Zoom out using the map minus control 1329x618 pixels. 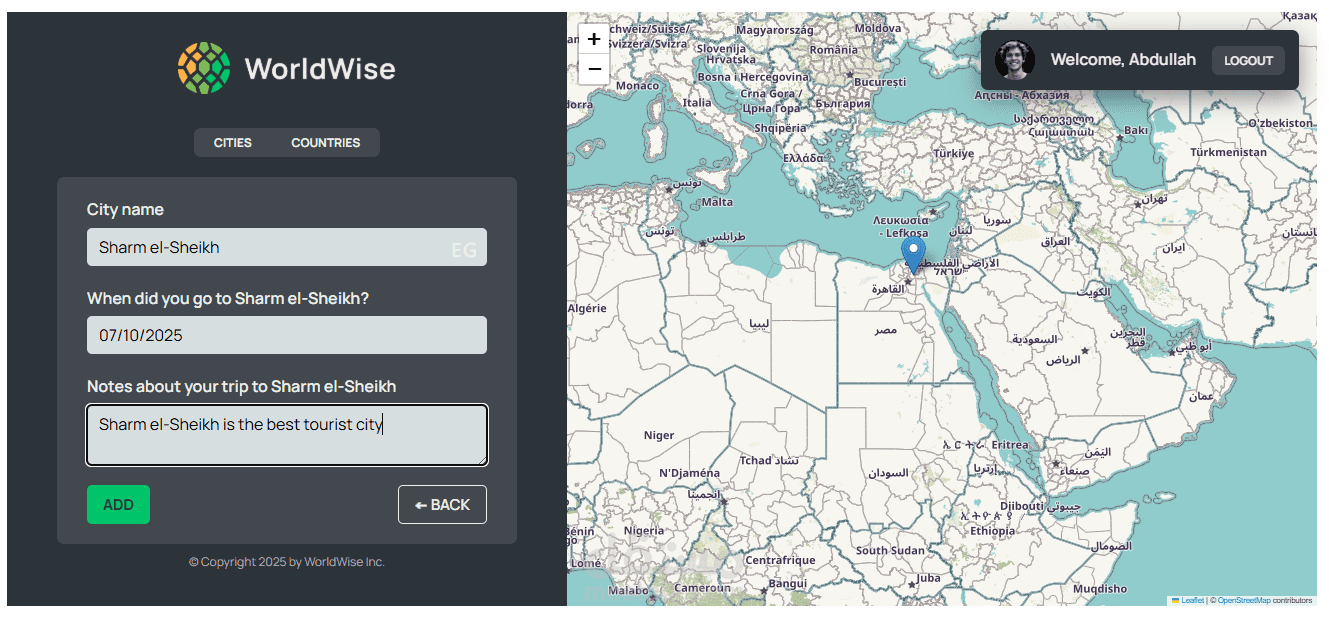(x=594, y=67)
